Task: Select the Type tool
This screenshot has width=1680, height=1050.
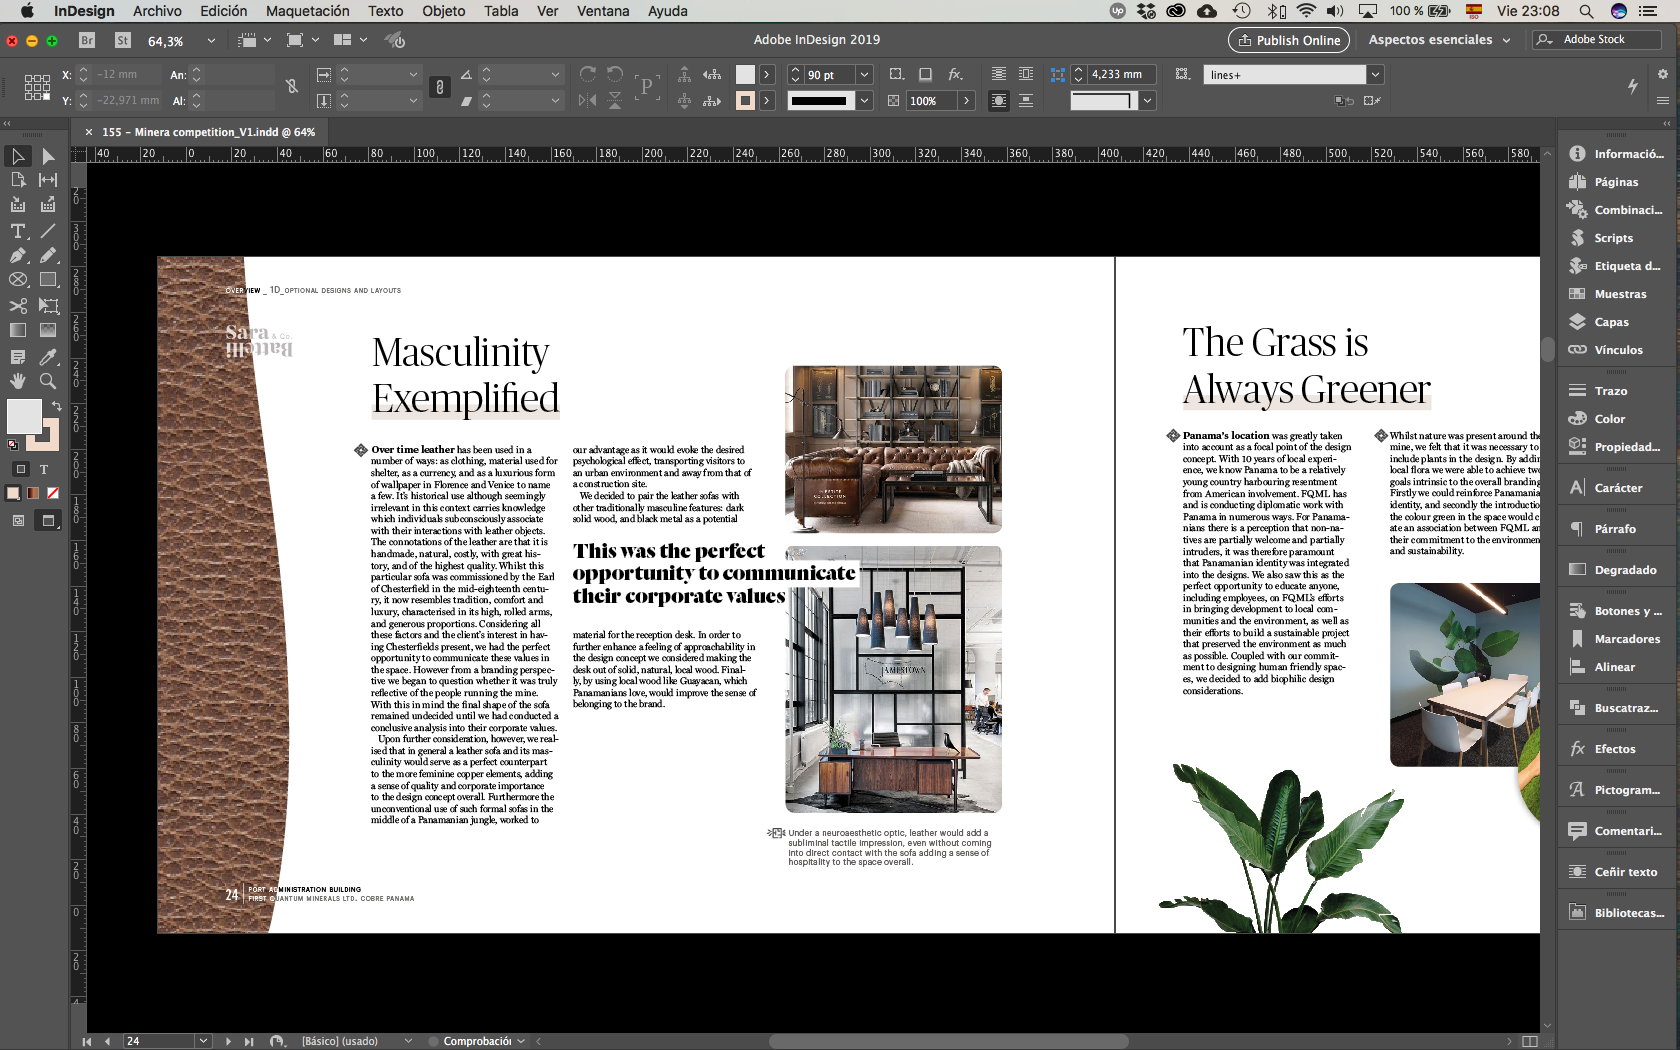Action: point(18,231)
